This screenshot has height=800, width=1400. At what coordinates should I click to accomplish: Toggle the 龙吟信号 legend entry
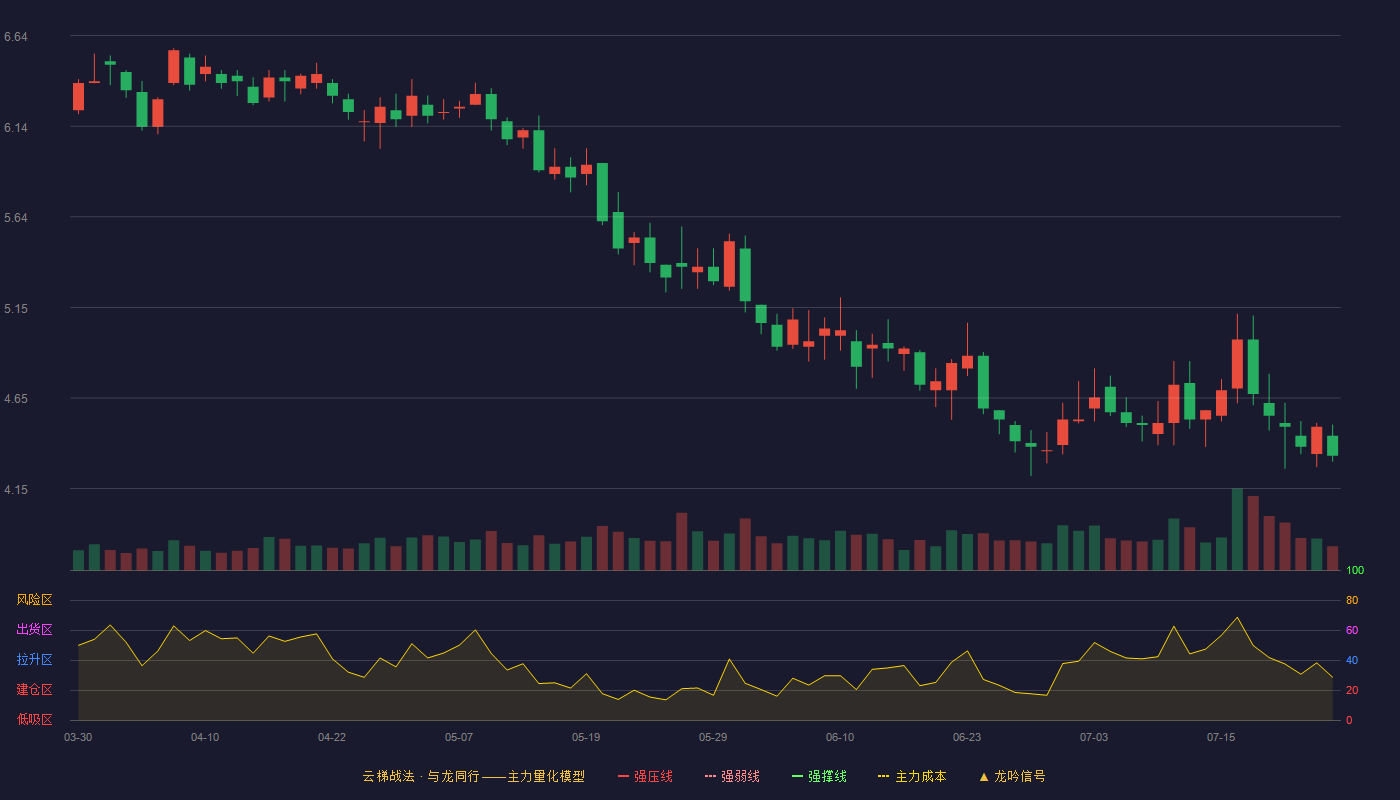point(1011,776)
